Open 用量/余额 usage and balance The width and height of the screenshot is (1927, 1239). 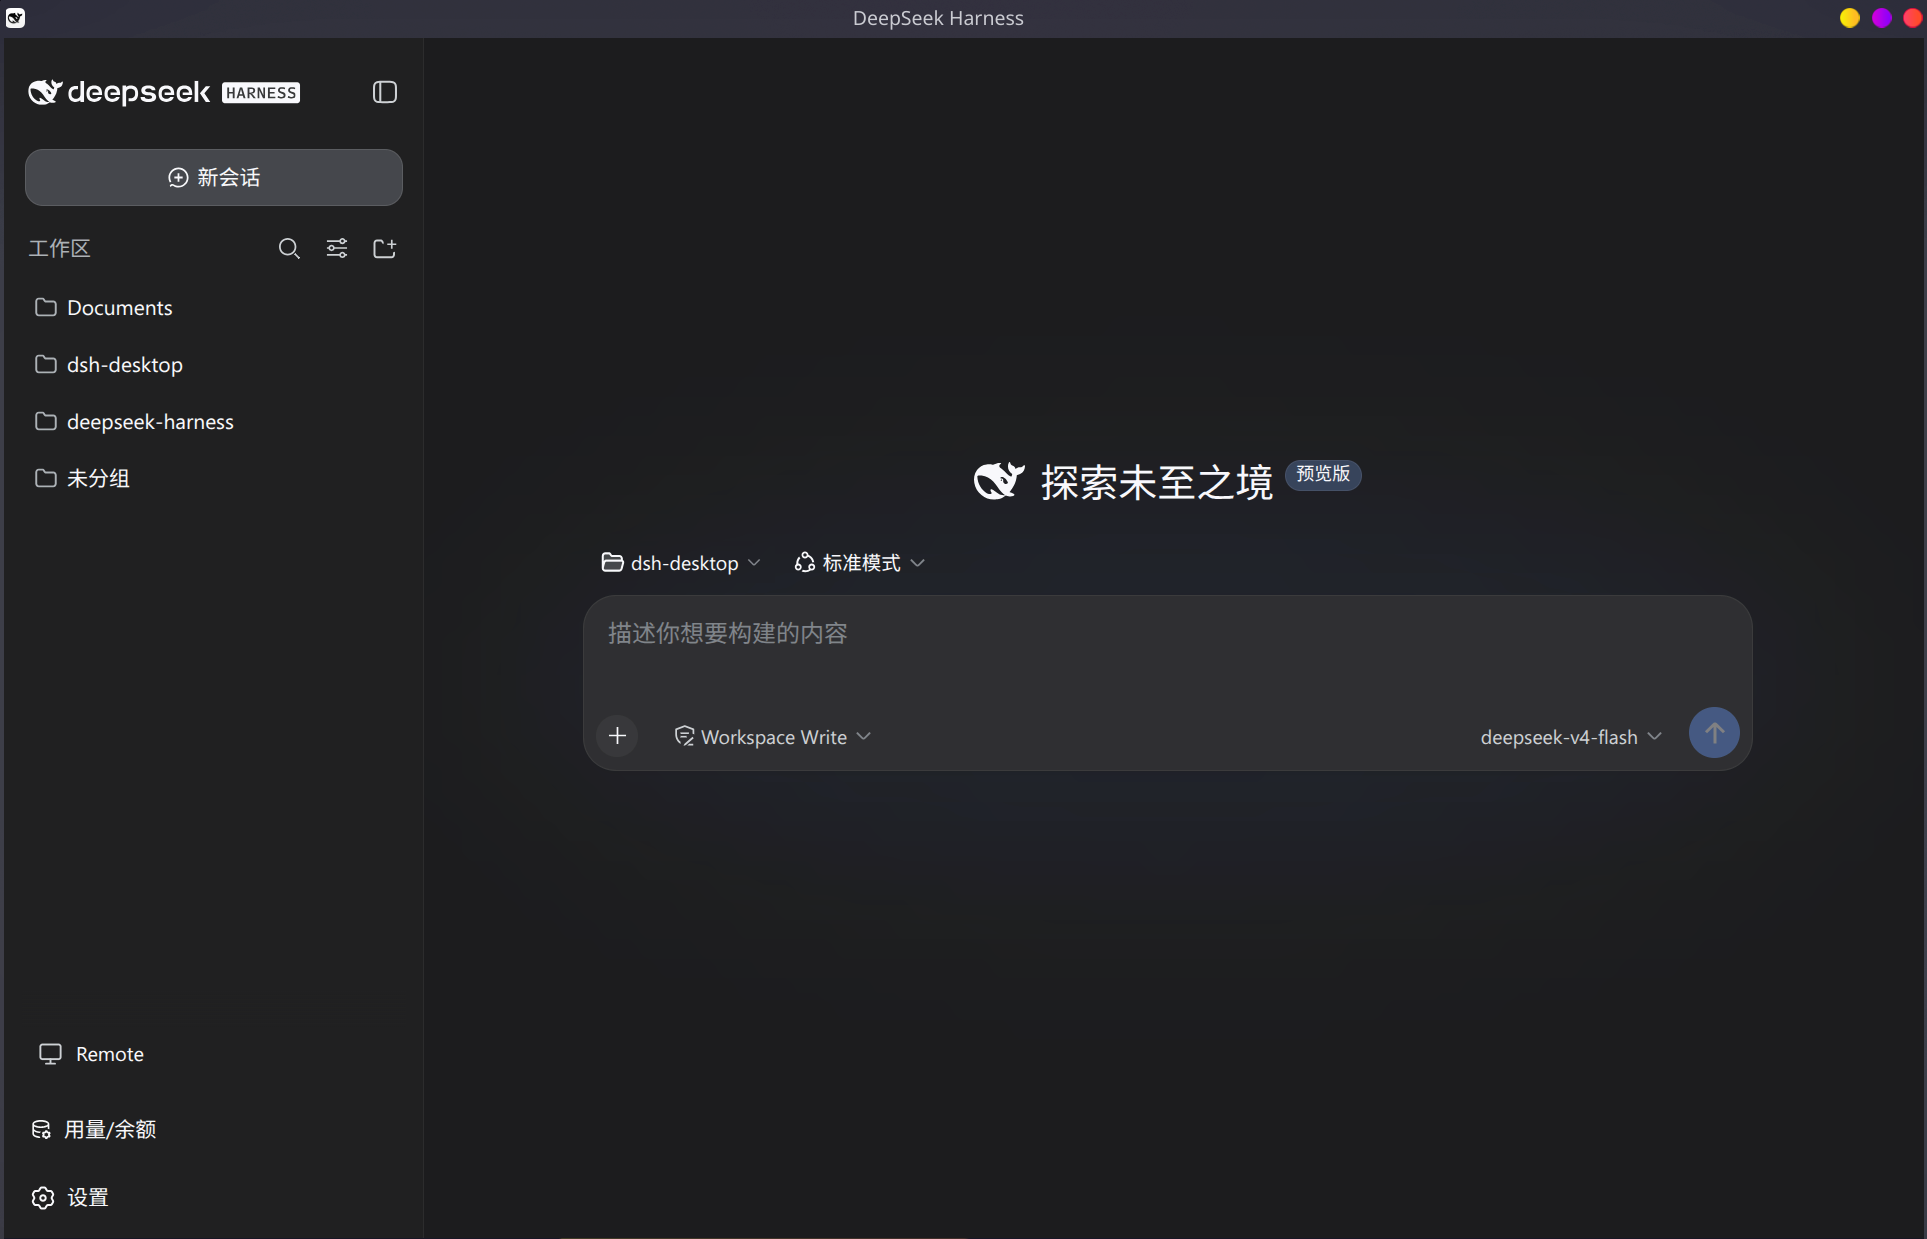pyautogui.click(x=94, y=1130)
